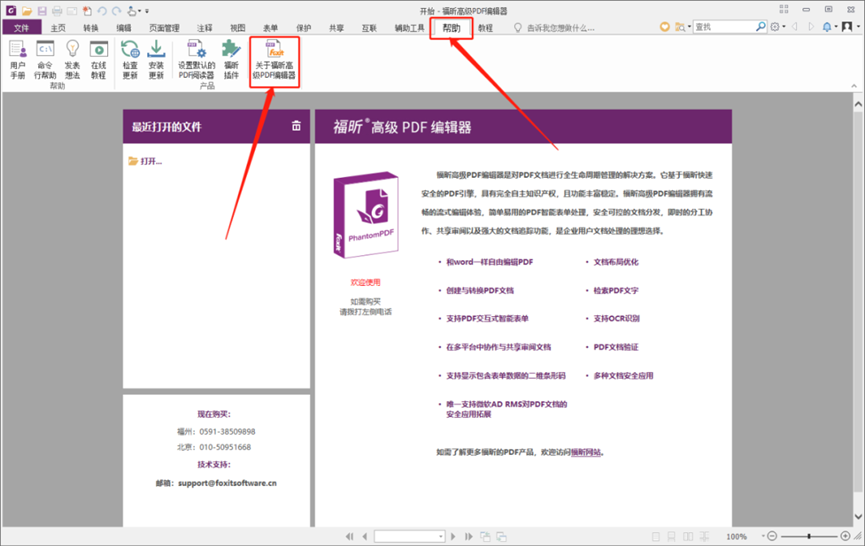The height and width of the screenshot is (546, 865).
Task: Click the 福昕网站 website link
Action: [586, 452]
